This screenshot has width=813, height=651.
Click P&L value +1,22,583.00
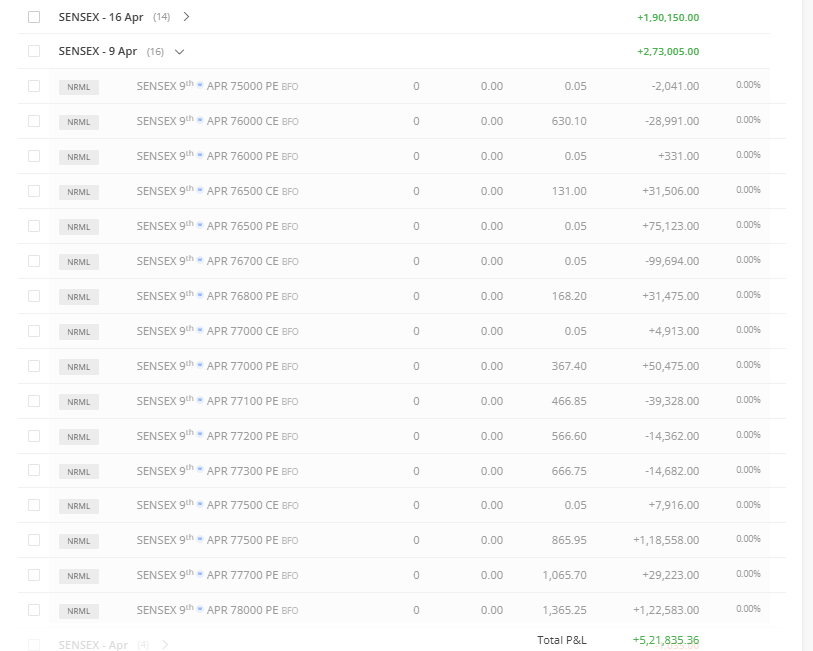666,610
